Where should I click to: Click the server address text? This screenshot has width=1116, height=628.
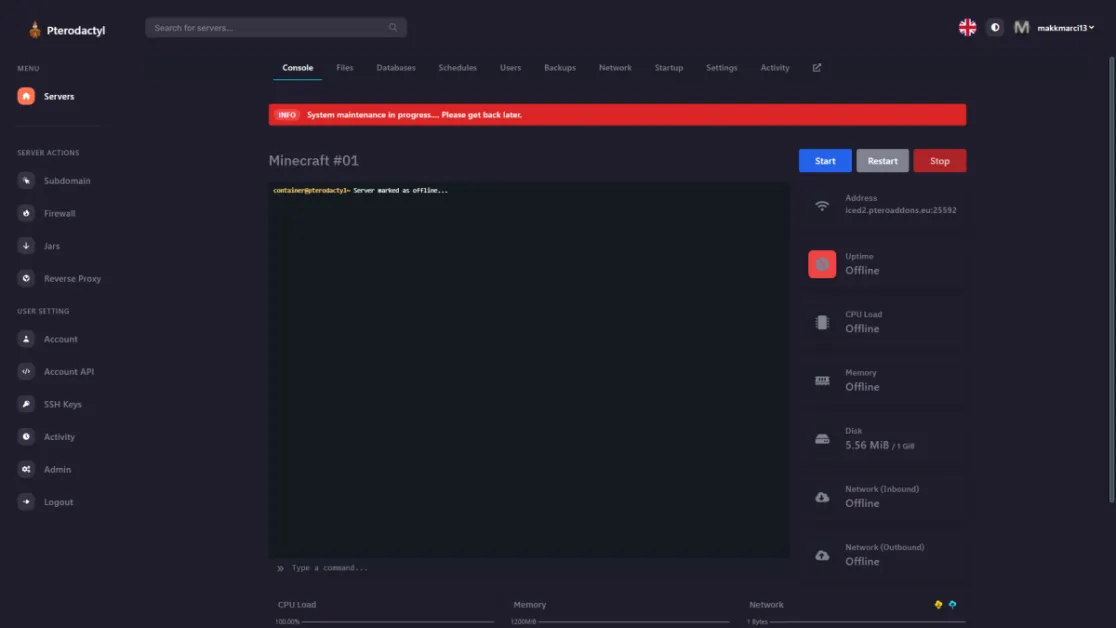tap(900, 210)
